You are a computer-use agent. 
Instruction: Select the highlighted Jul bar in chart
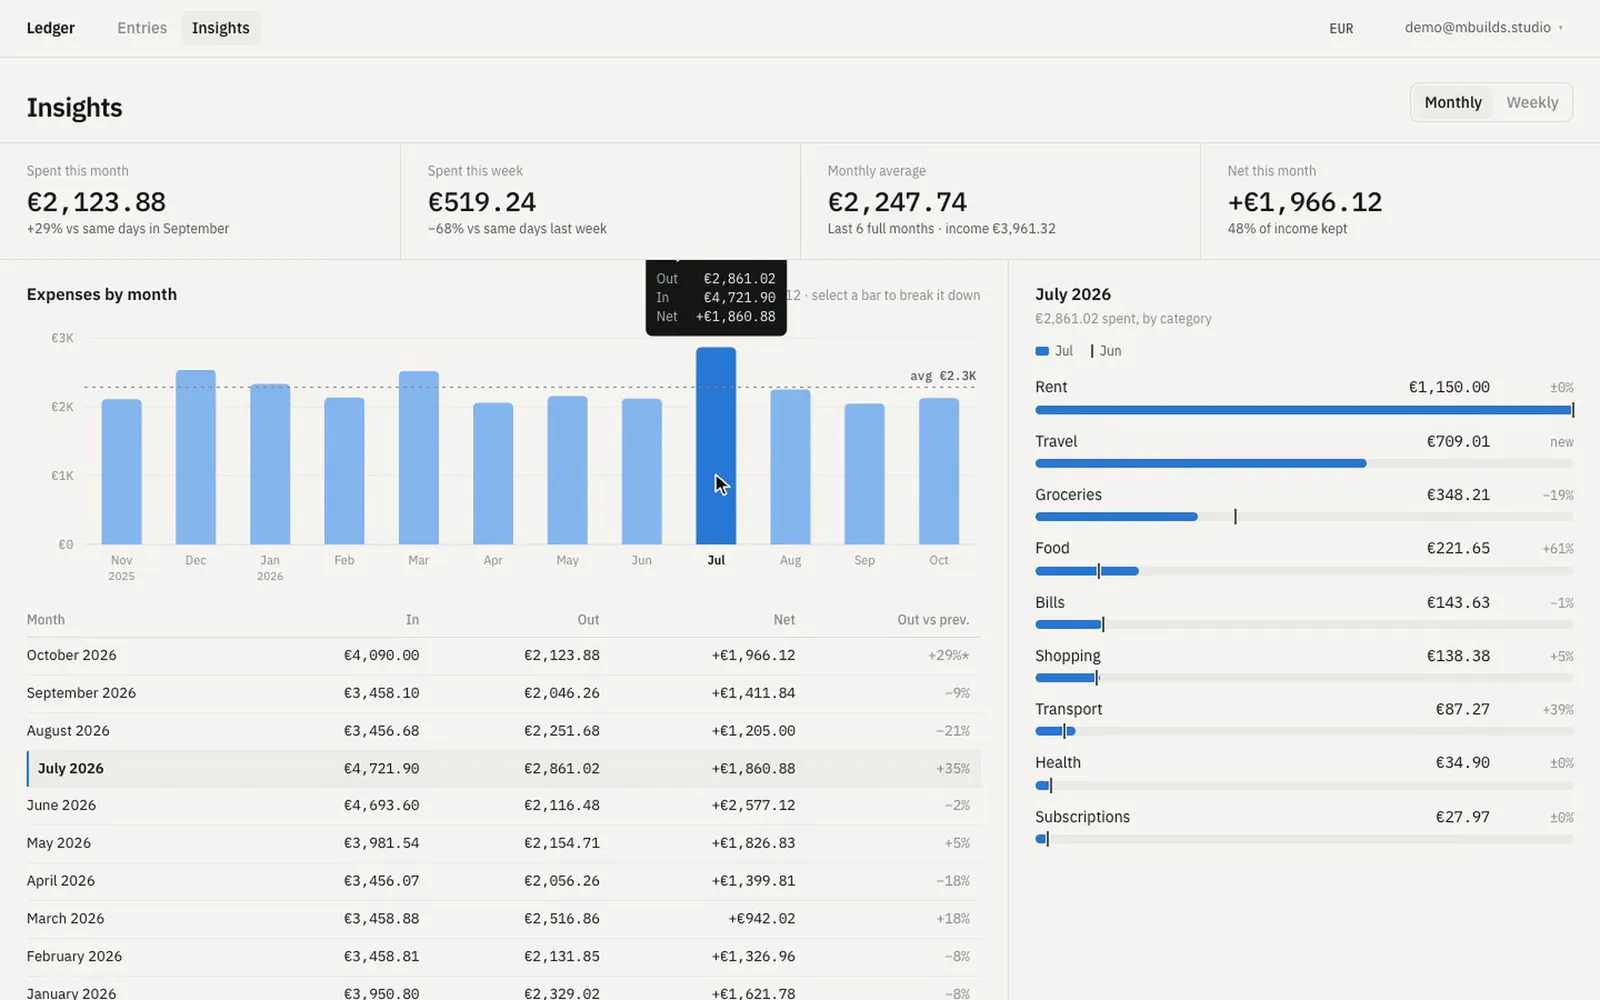[x=716, y=446]
